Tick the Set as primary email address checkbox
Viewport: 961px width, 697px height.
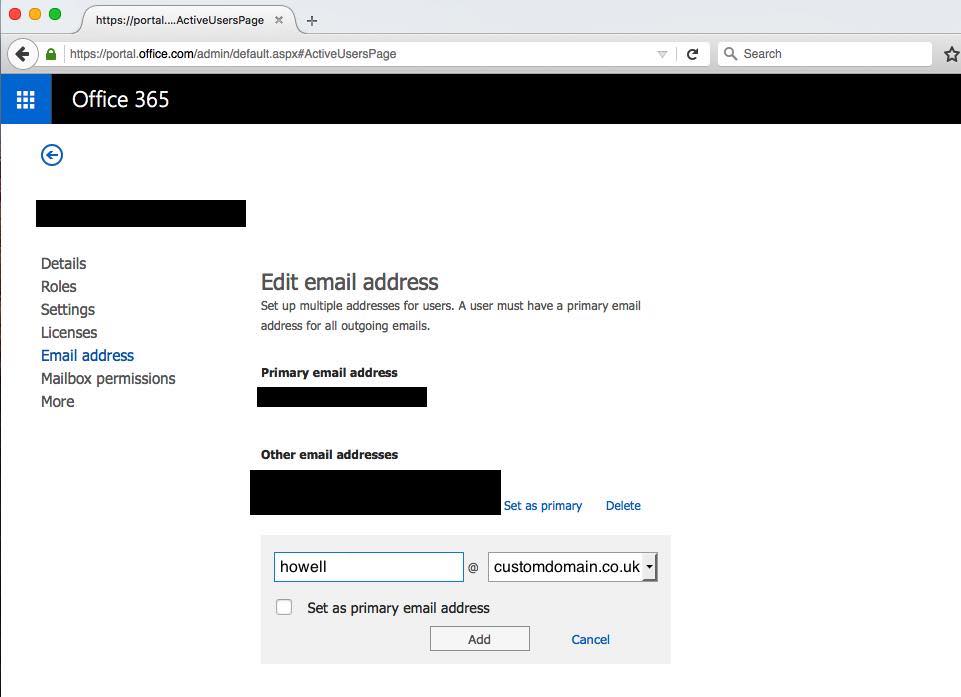[284, 607]
